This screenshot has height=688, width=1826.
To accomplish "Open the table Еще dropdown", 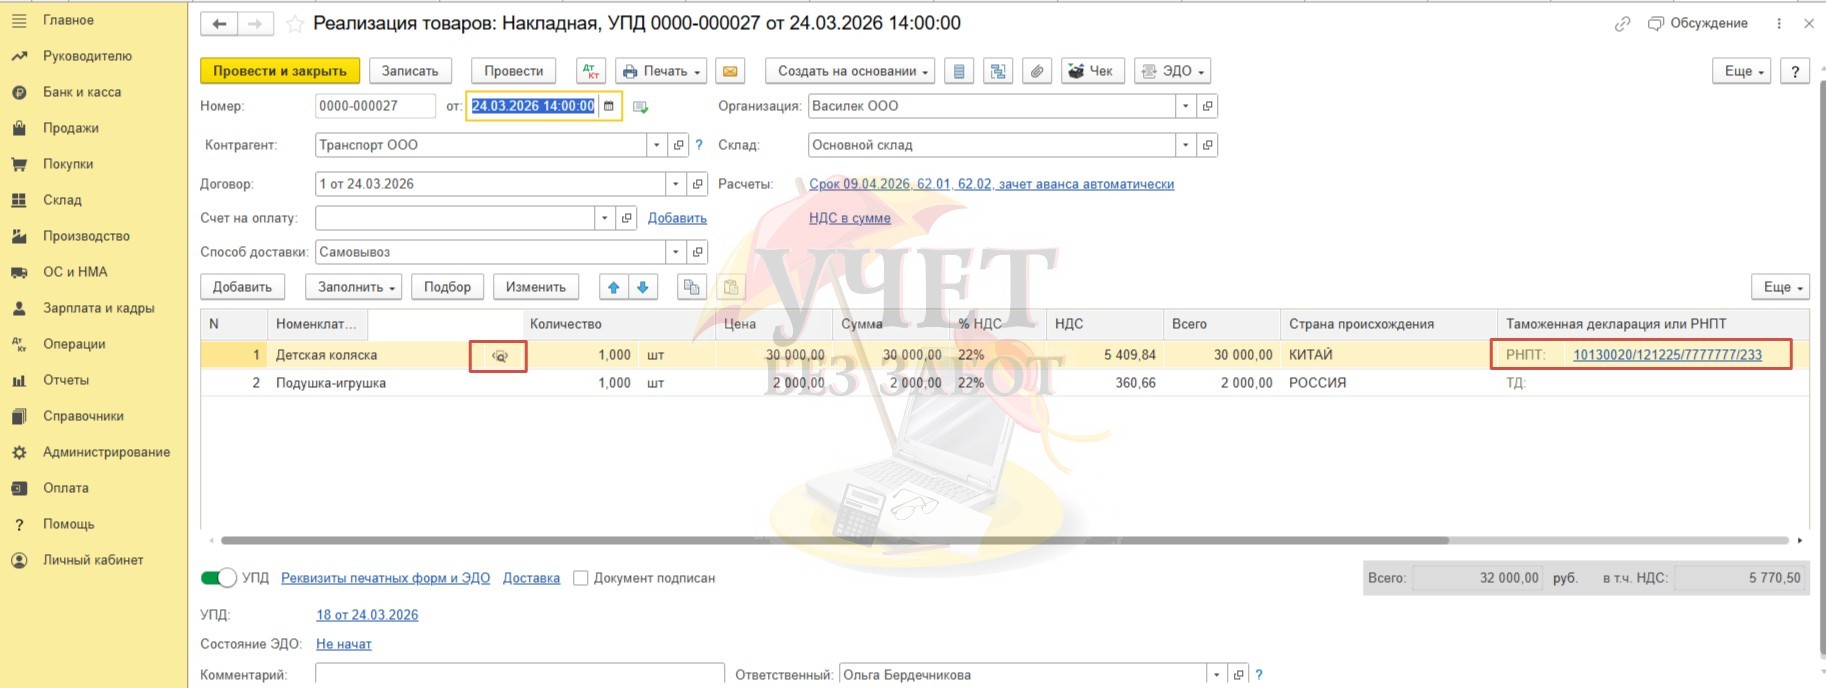I will tap(1781, 287).
